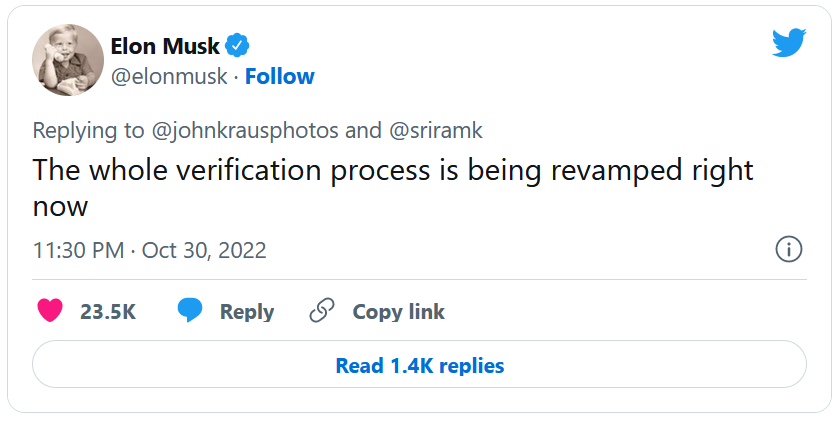Click the blue verified badge

point(237,45)
